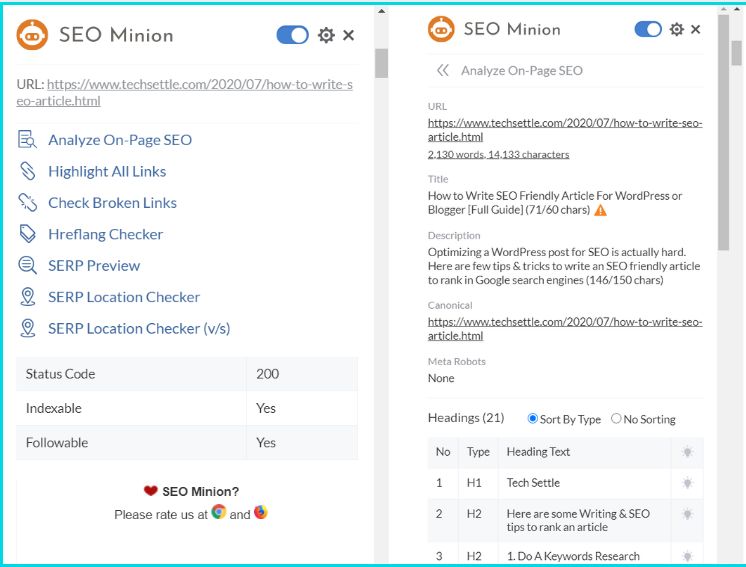Screen dimensions: 746x567
Task: Rate SEO Minion on Chrome icon
Action: (x=219, y=512)
